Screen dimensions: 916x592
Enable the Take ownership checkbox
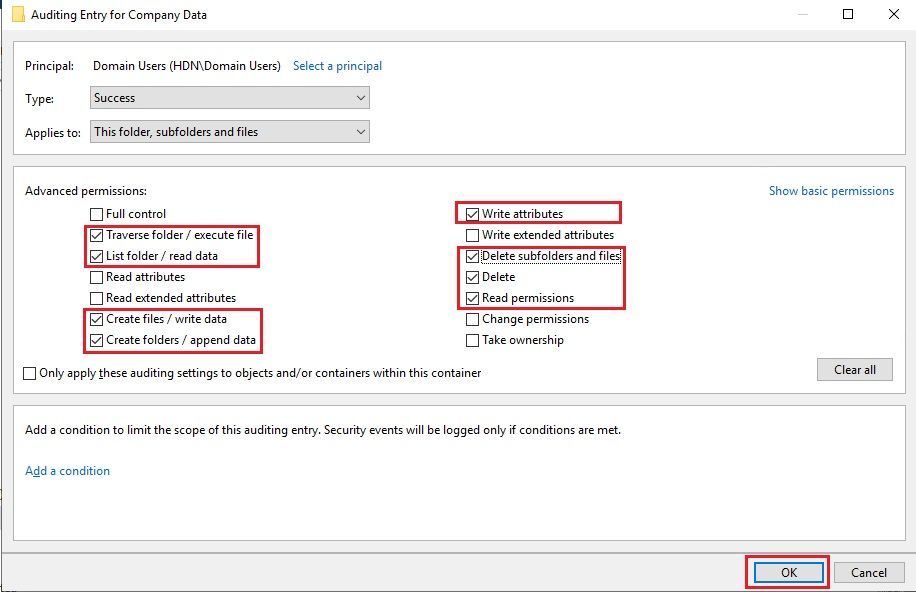(x=472, y=341)
